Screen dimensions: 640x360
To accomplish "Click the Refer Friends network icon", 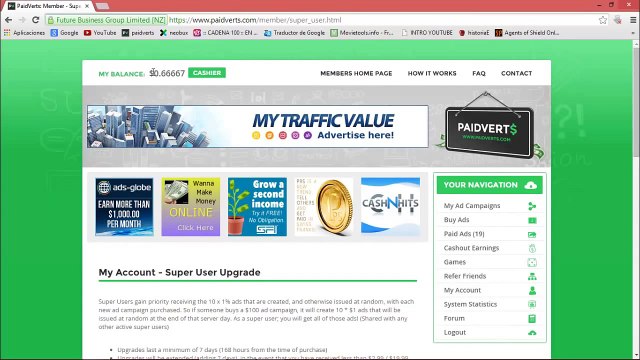I will 532,276.
